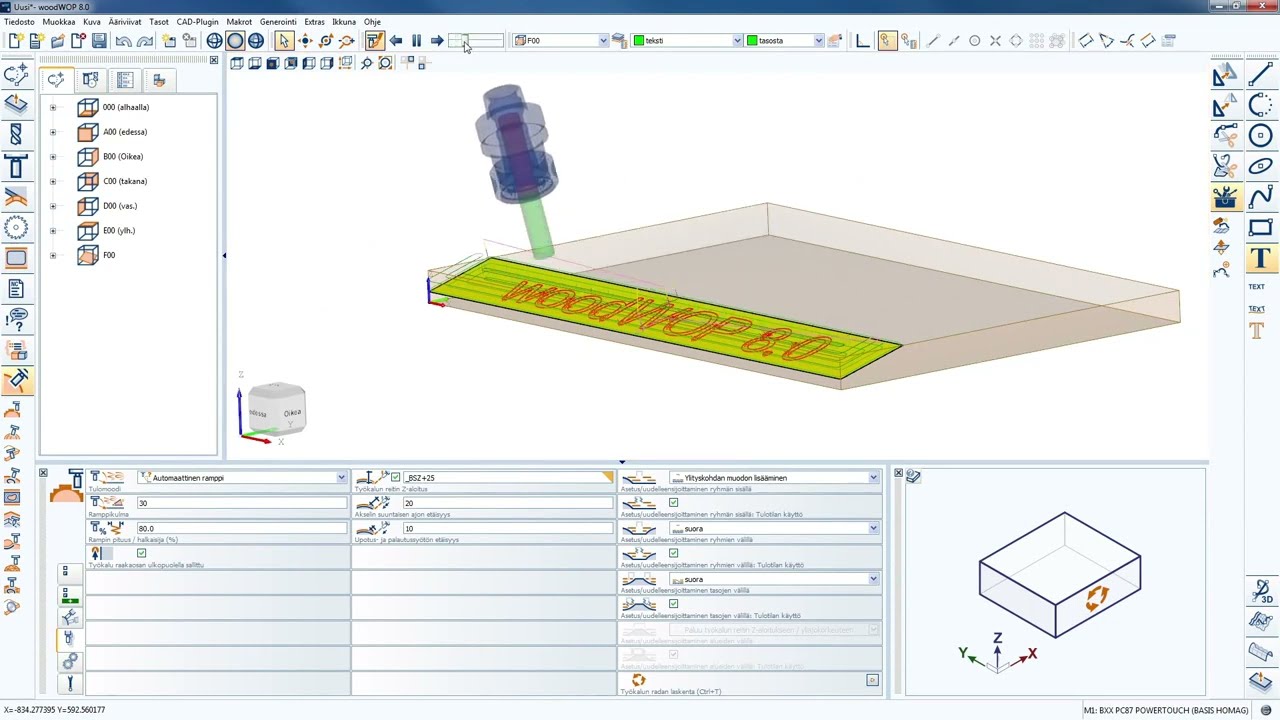Screen dimensions: 1280x720
Task: Open a file using the folder icon
Action: coord(57,41)
